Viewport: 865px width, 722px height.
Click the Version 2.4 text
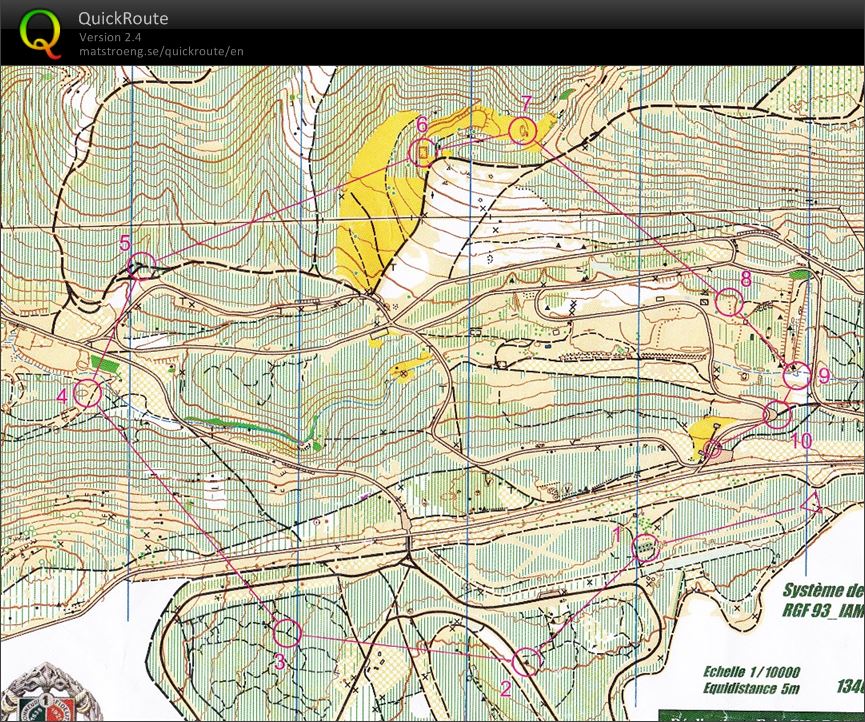coord(110,38)
